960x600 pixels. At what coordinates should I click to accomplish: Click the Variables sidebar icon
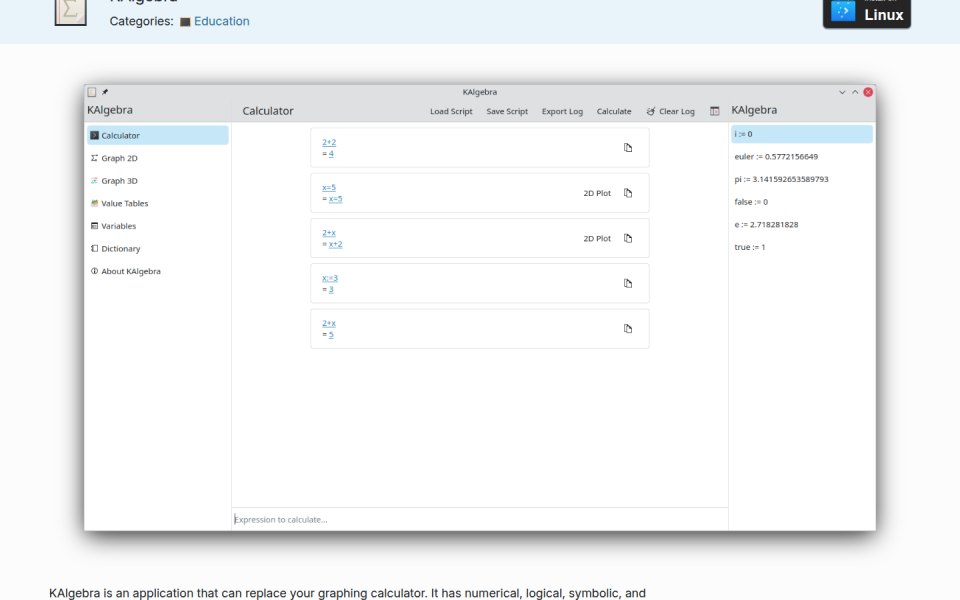pos(94,226)
